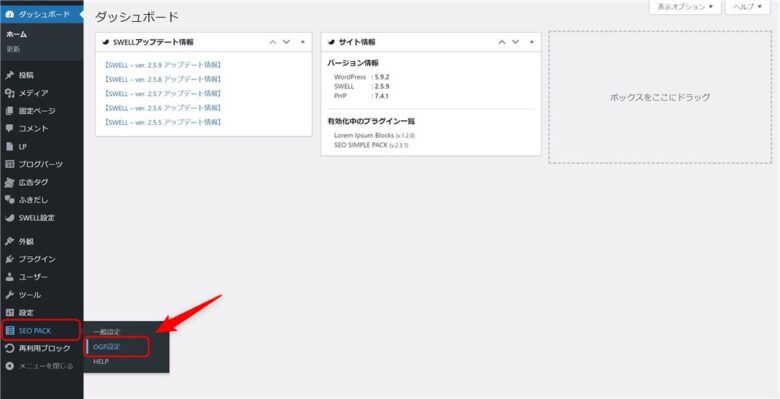Screen dimensions: 780x399
Task: Collapse the SWELLアップデート情報 panel
Action: coord(303,42)
